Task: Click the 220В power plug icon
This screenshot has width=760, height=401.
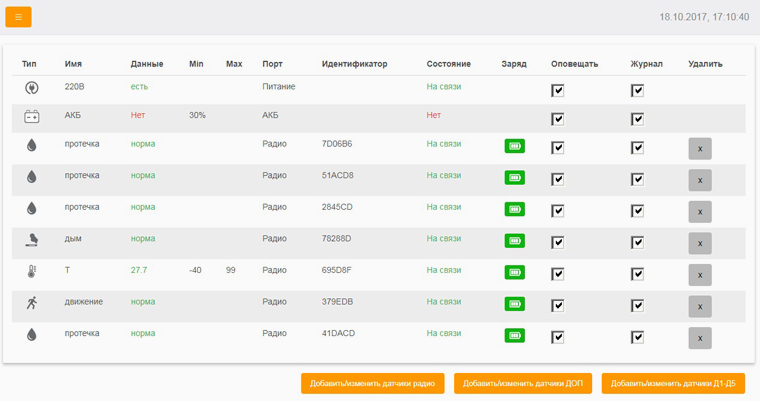Action: click(x=31, y=88)
